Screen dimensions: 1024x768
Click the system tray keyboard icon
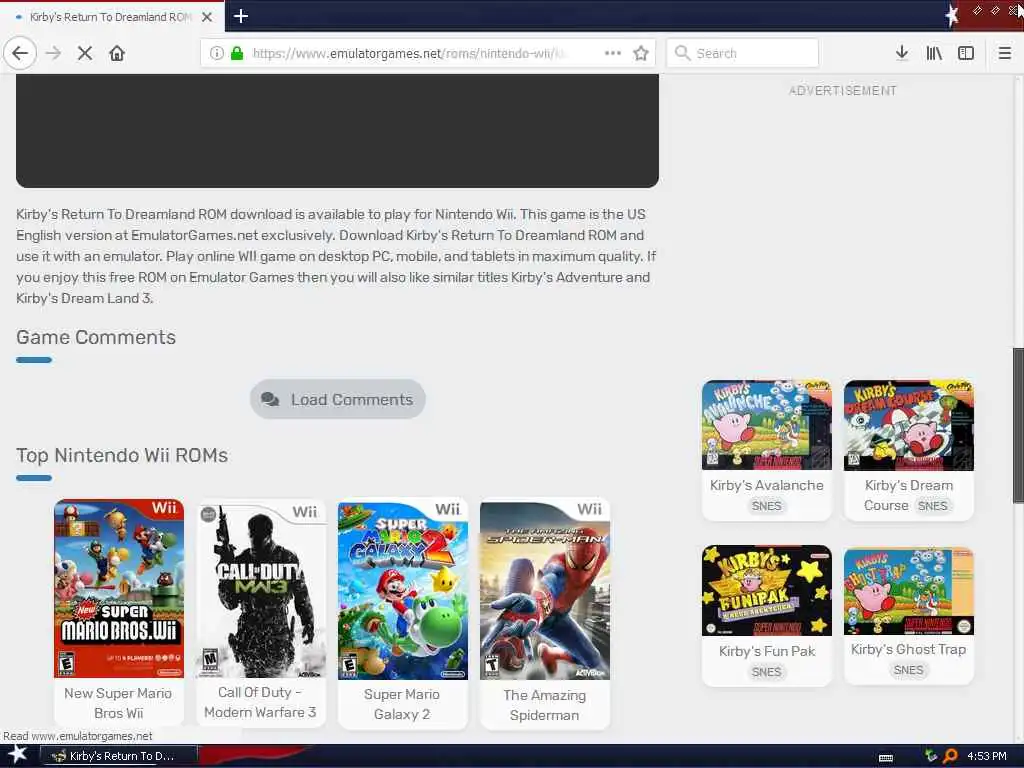coord(886,758)
